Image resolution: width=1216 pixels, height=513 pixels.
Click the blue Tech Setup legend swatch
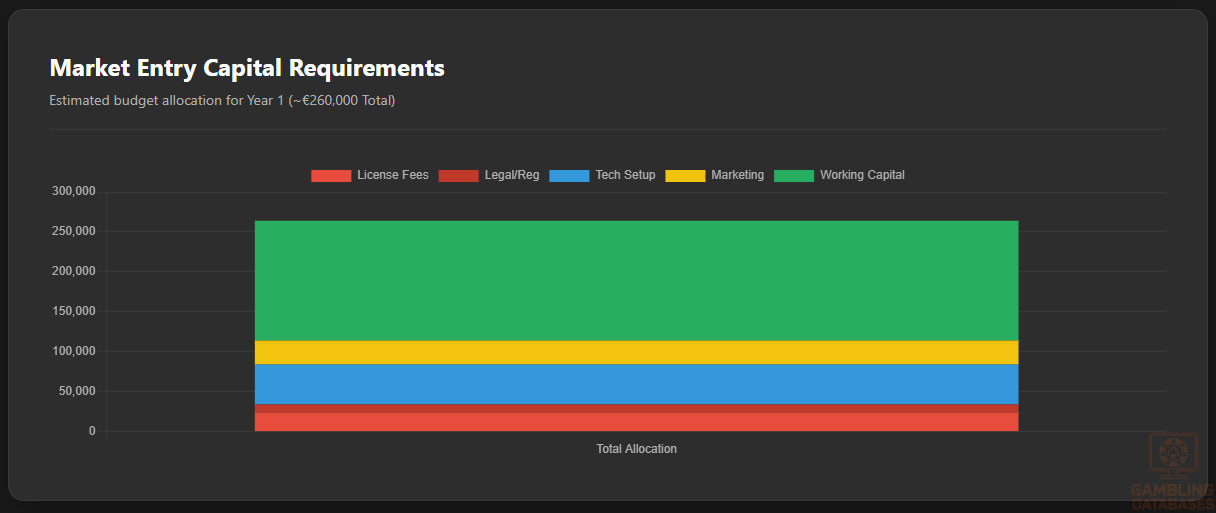pos(569,176)
